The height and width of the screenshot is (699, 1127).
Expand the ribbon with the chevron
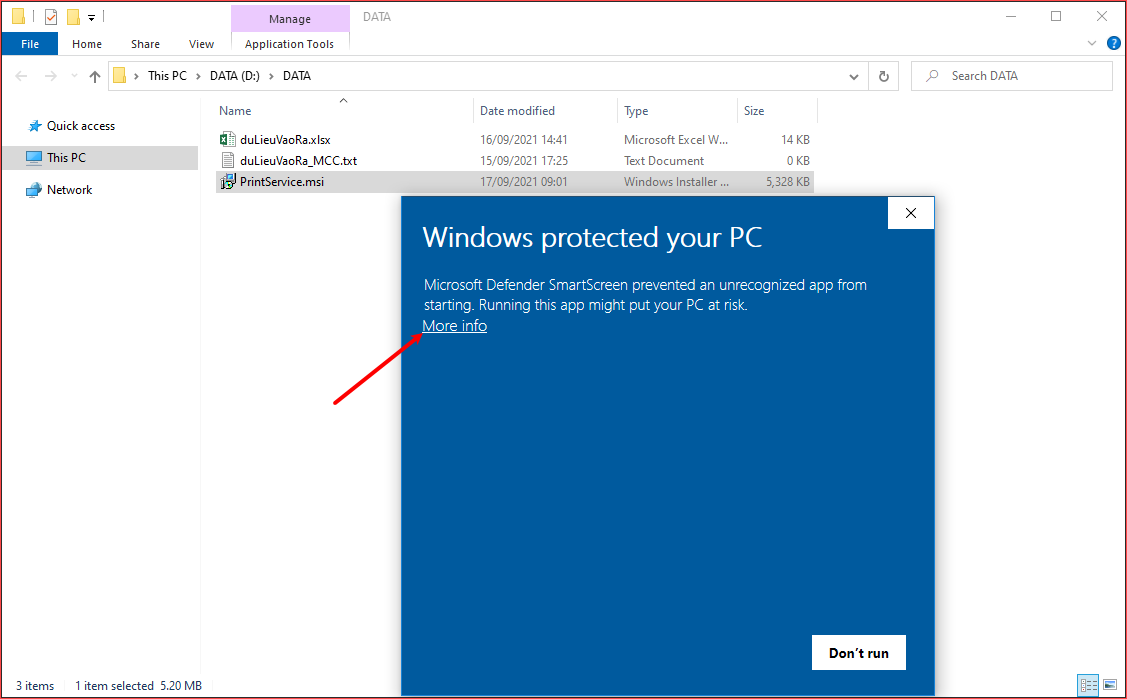click(1092, 44)
